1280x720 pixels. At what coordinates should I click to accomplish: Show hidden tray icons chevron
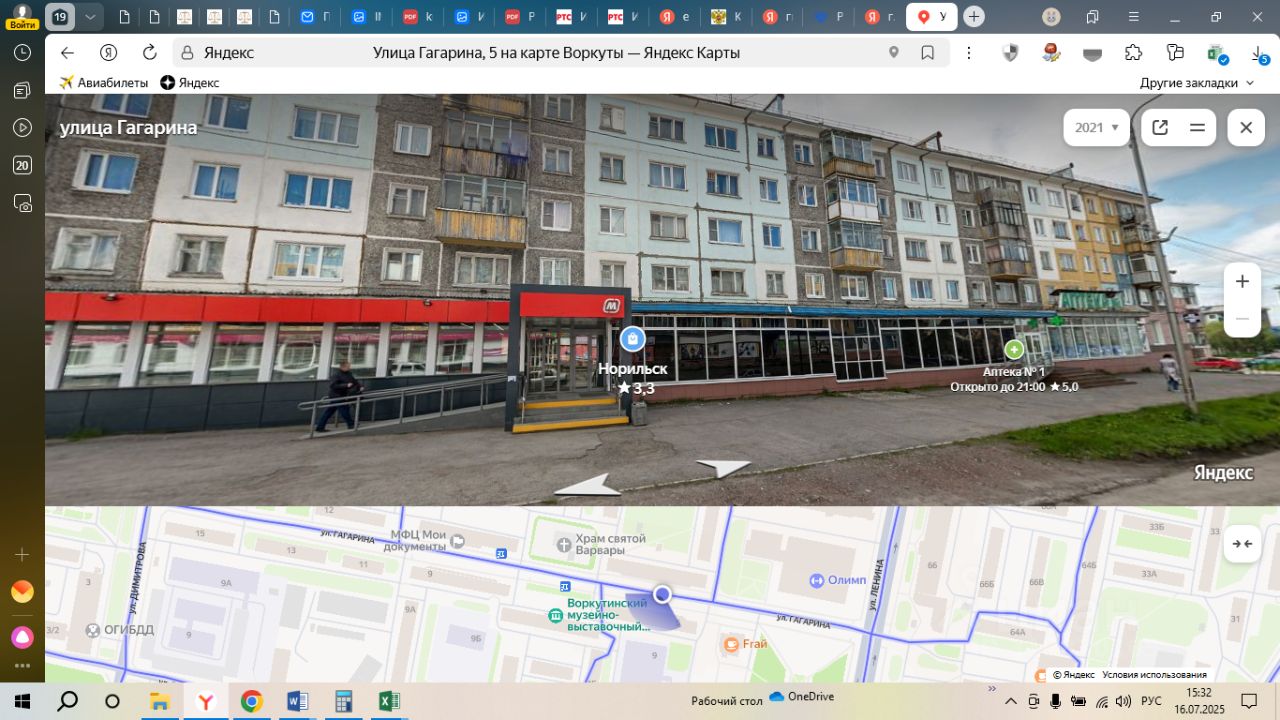point(1011,701)
